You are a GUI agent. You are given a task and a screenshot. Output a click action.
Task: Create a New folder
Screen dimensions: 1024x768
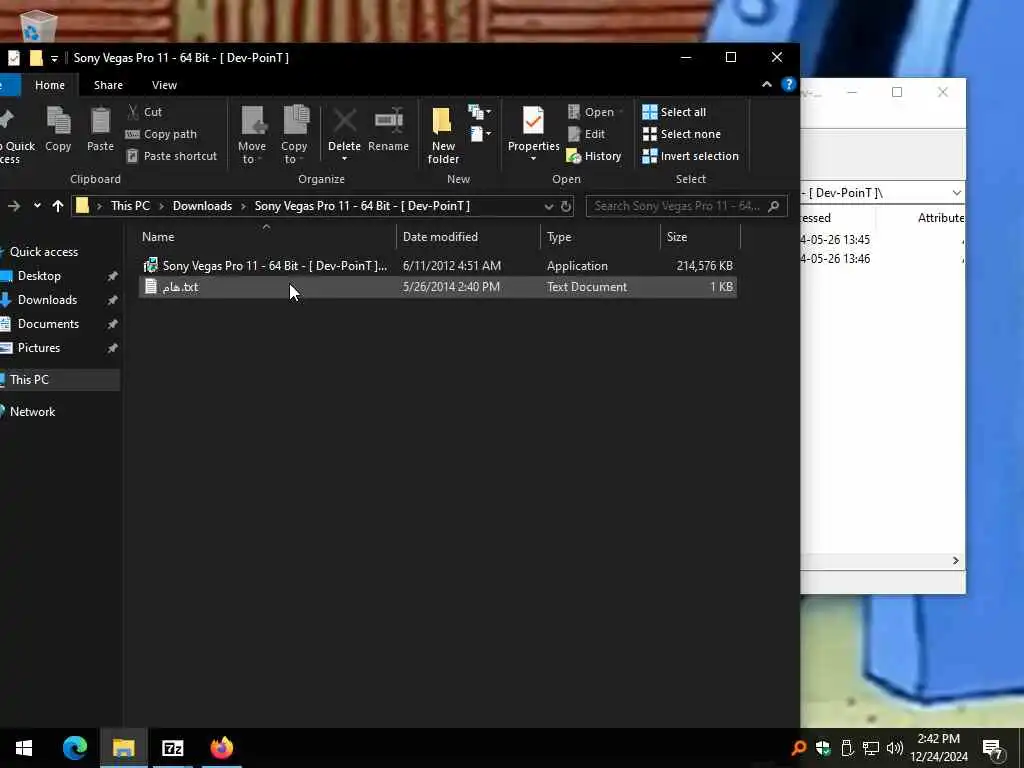(x=443, y=135)
